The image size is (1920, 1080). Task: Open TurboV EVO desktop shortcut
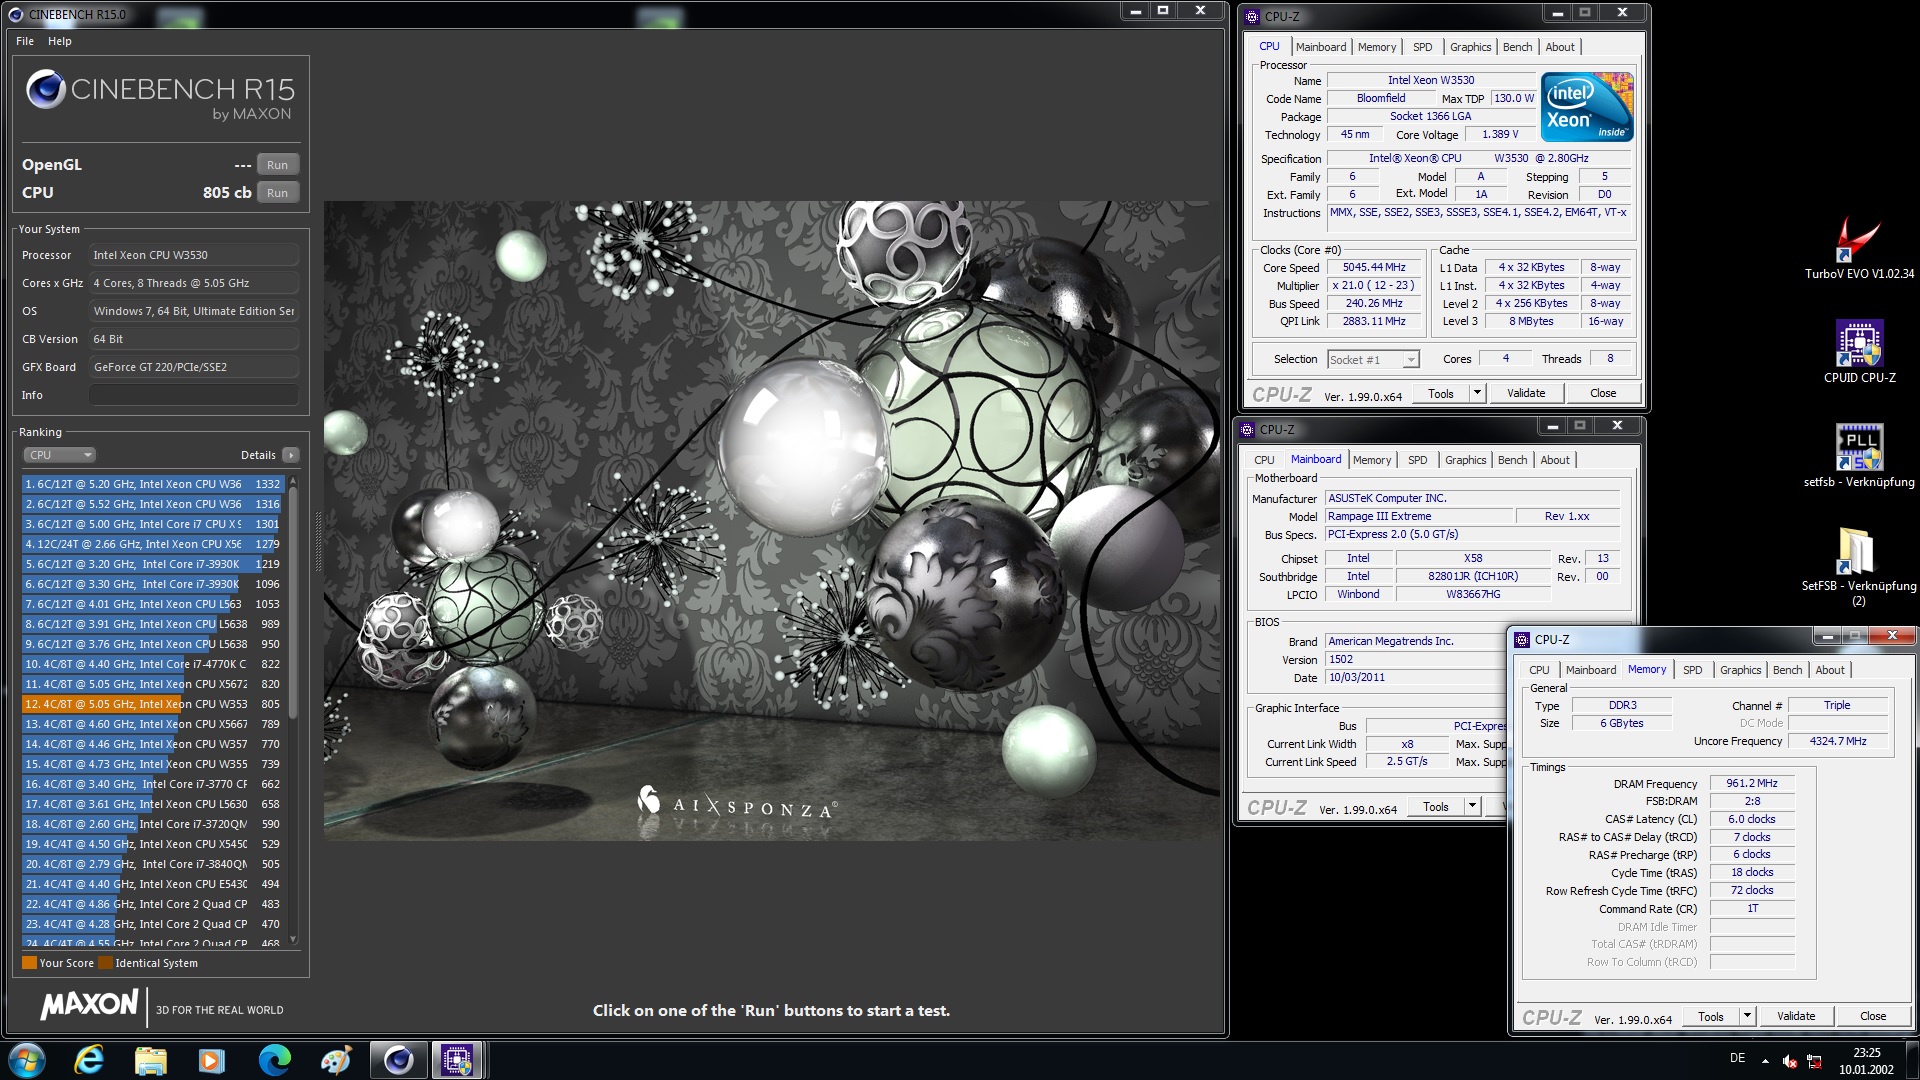tap(1859, 248)
